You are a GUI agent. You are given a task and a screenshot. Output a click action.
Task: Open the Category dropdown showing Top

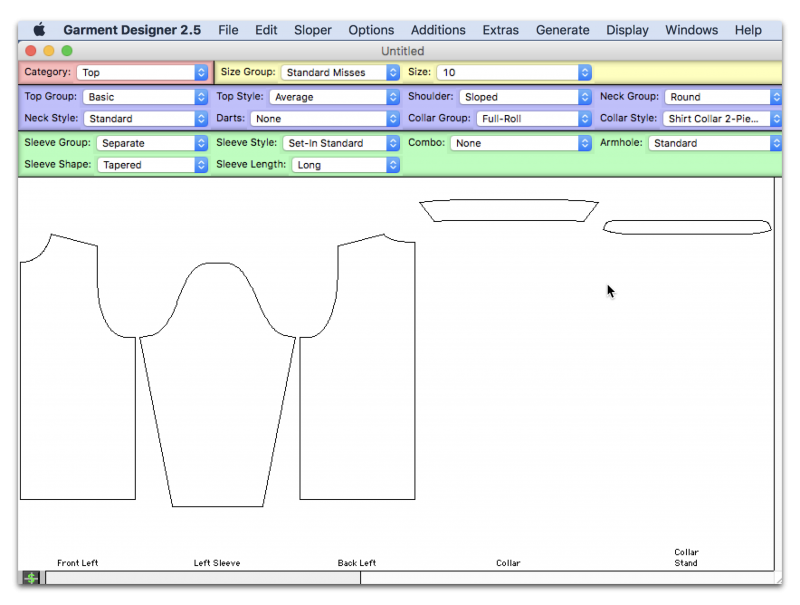point(142,72)
